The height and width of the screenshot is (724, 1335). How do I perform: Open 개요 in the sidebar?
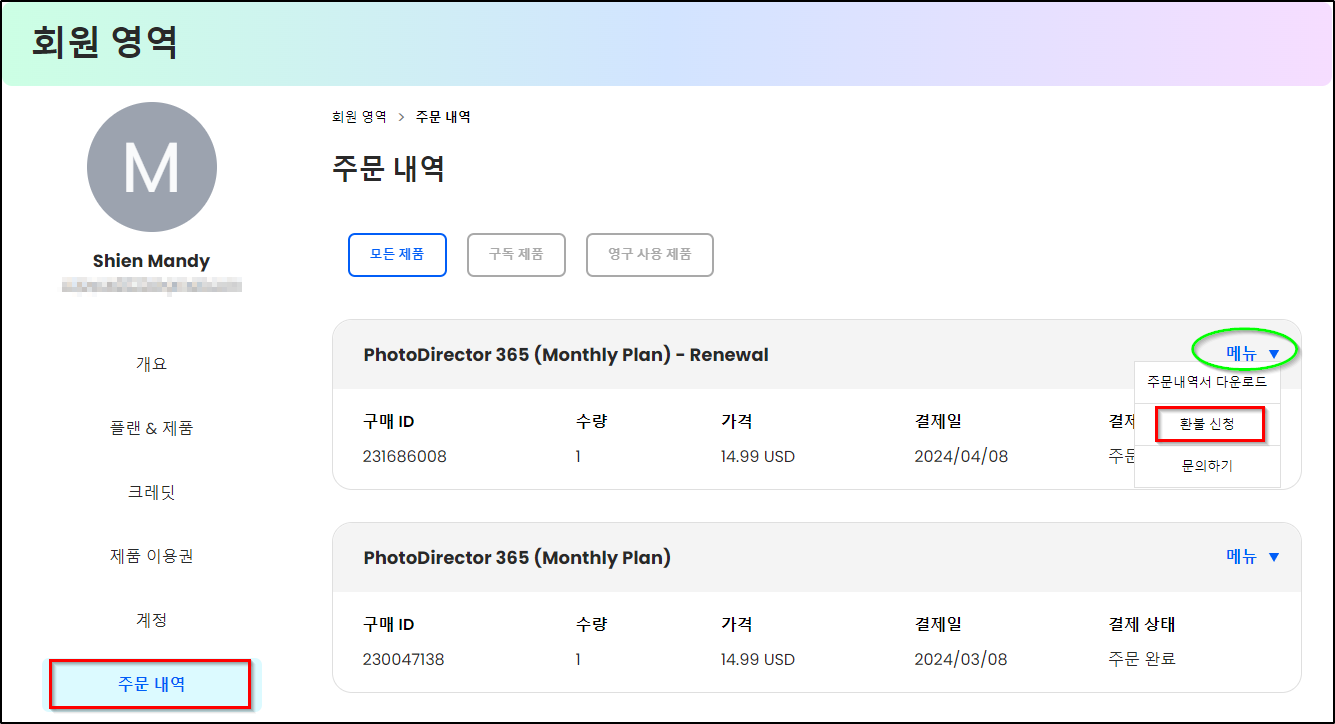pos(152,364)
